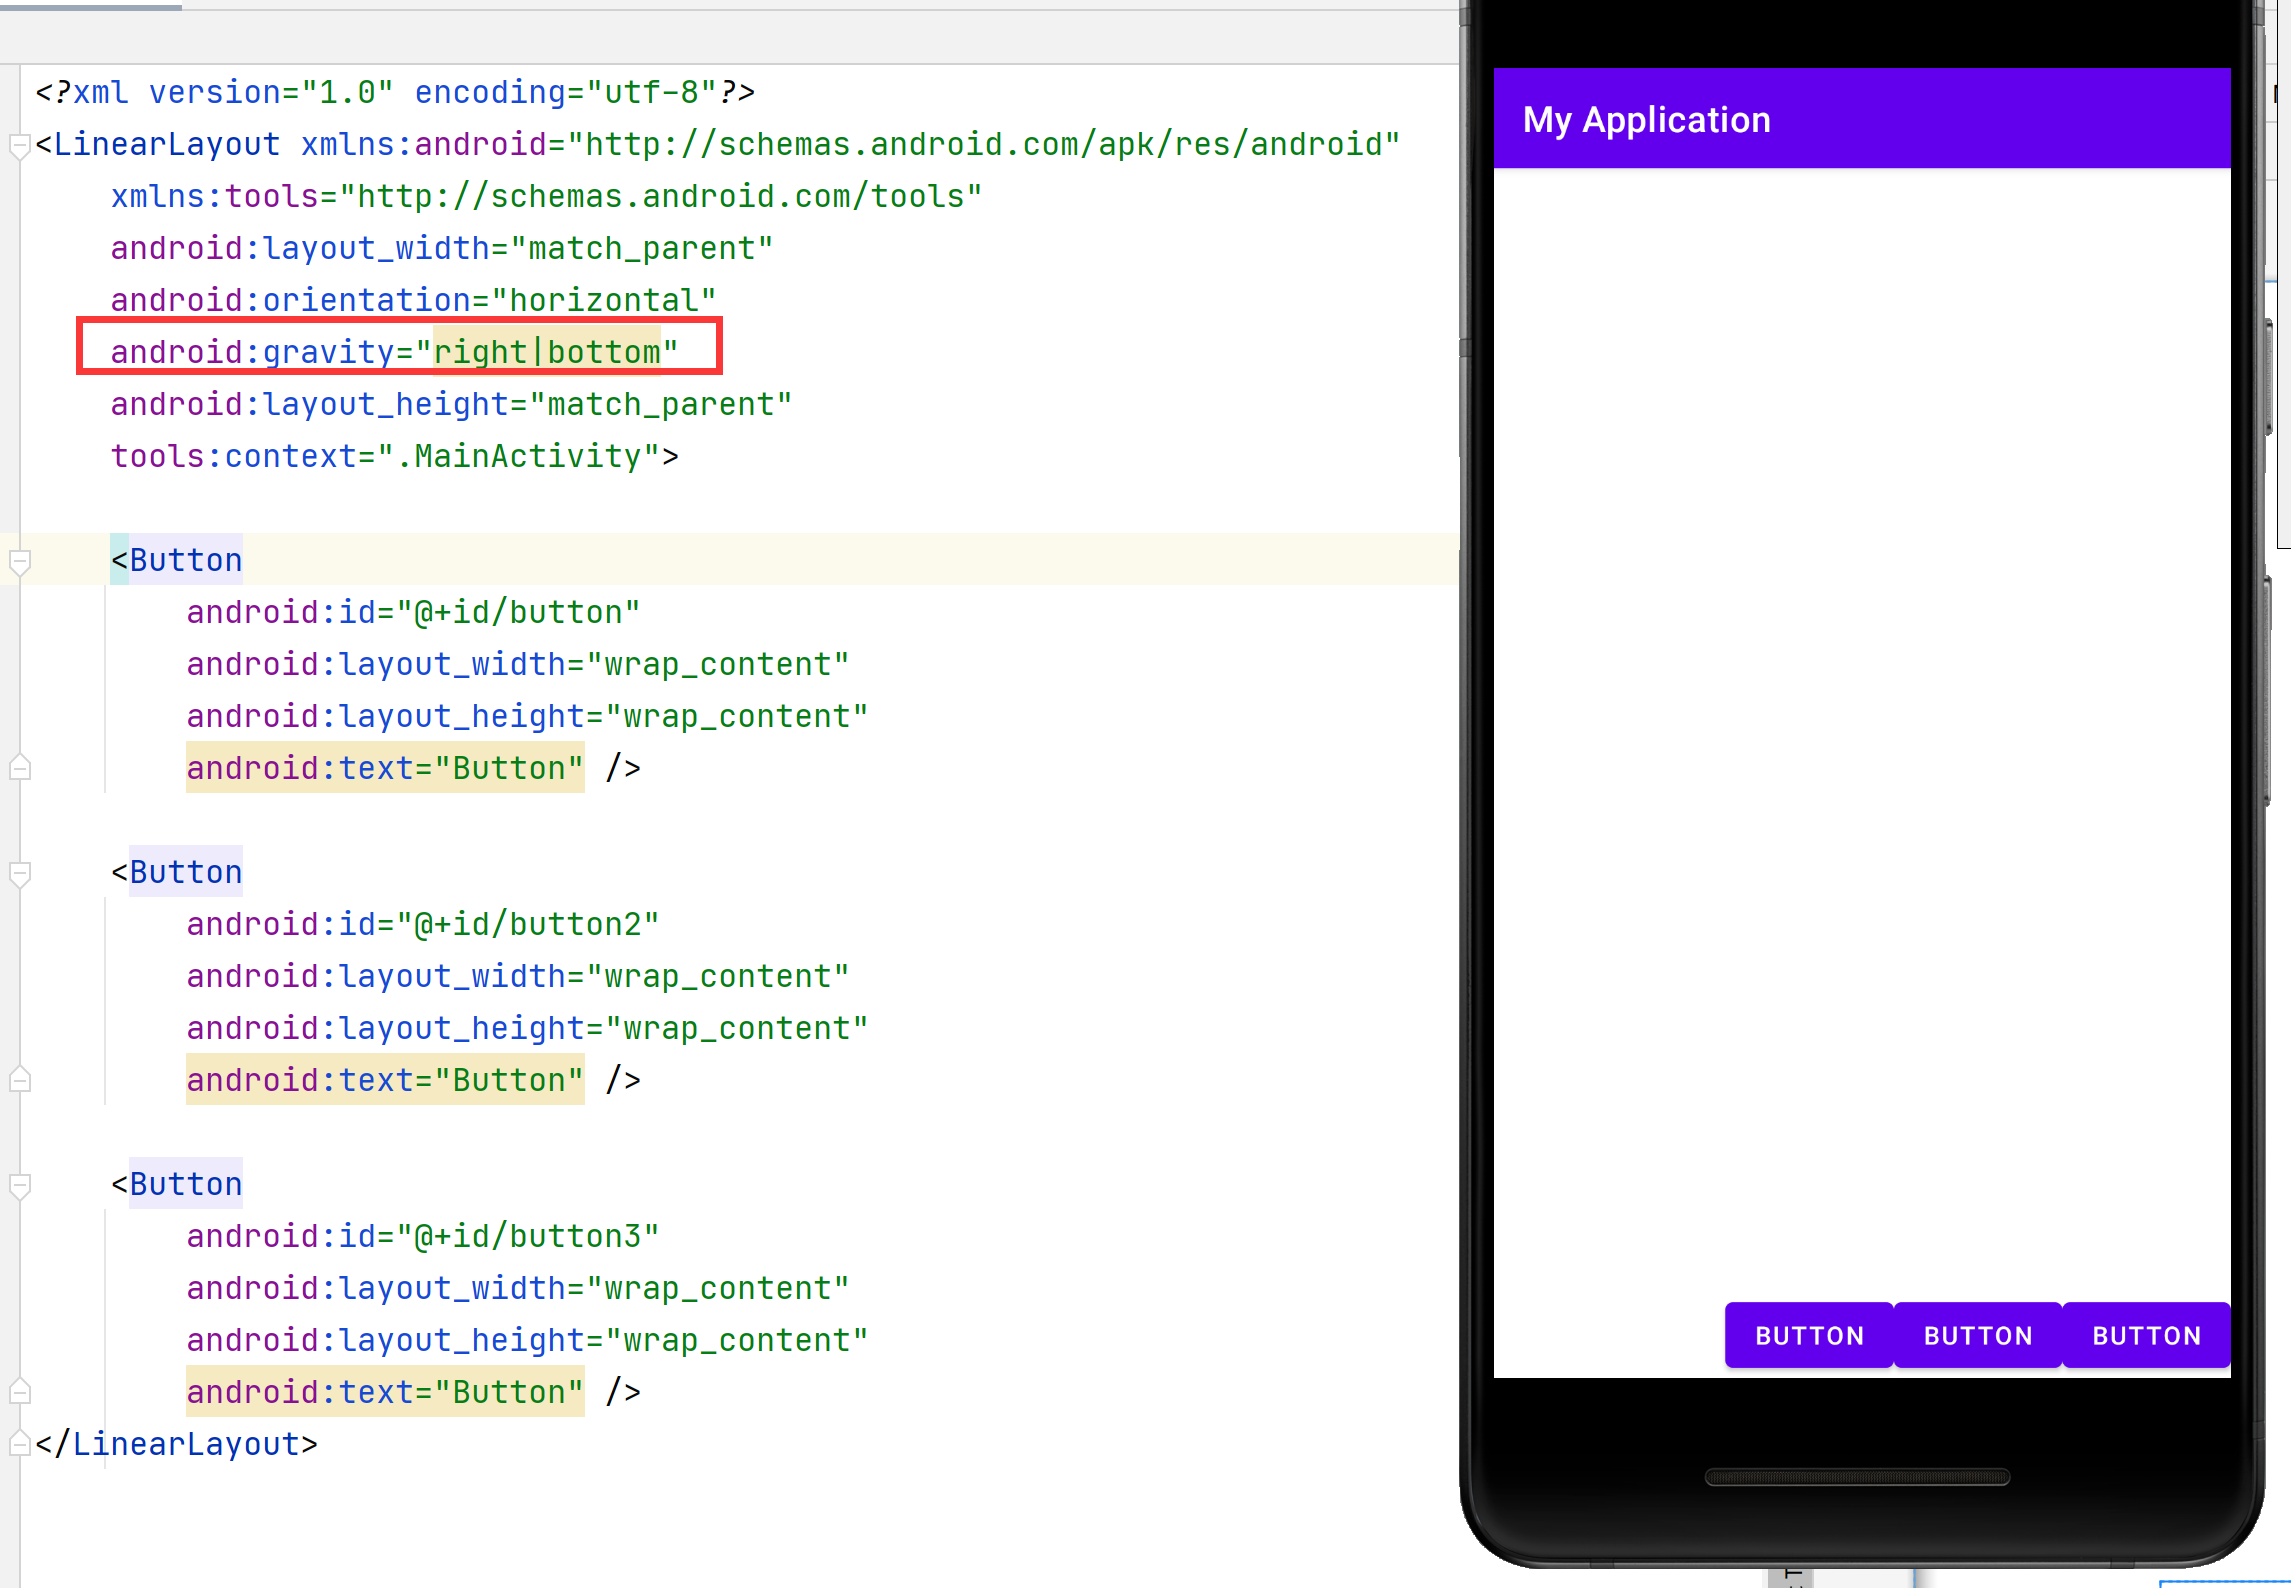Image resolution: width=2291 pixels, height=1588 pixels.
Task: Click android:layout_height="match_parent" attribute
Action: point(451,404)
